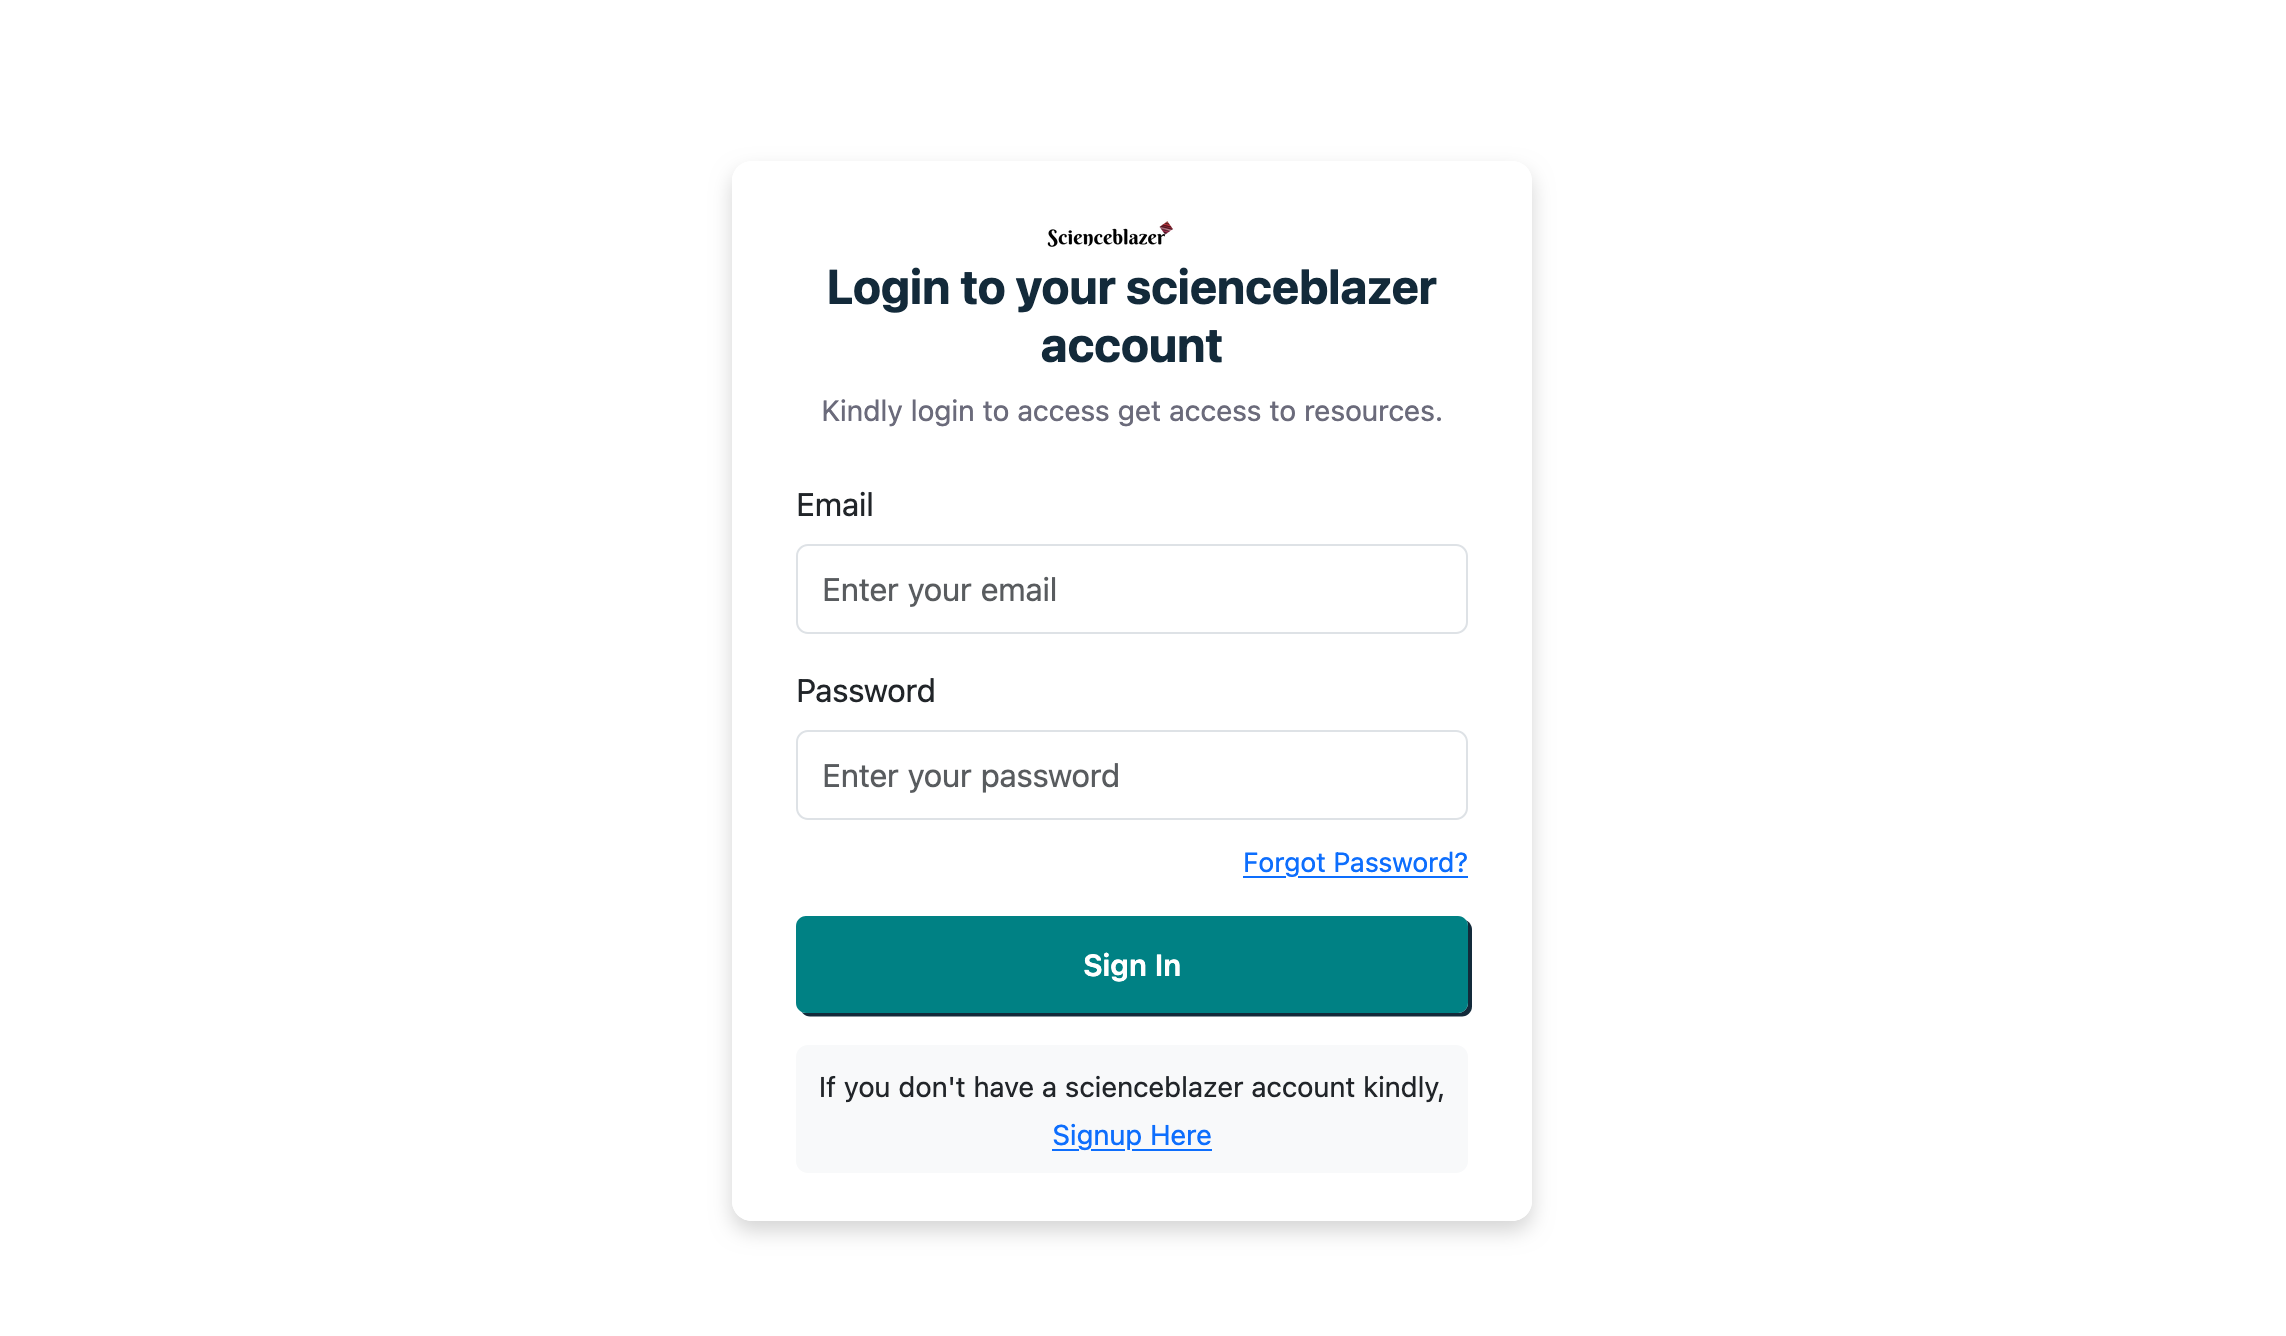Click the word "Signup" in the bottom link
This screenshot has height=1336, width=2286.
click(1096, 1135)
